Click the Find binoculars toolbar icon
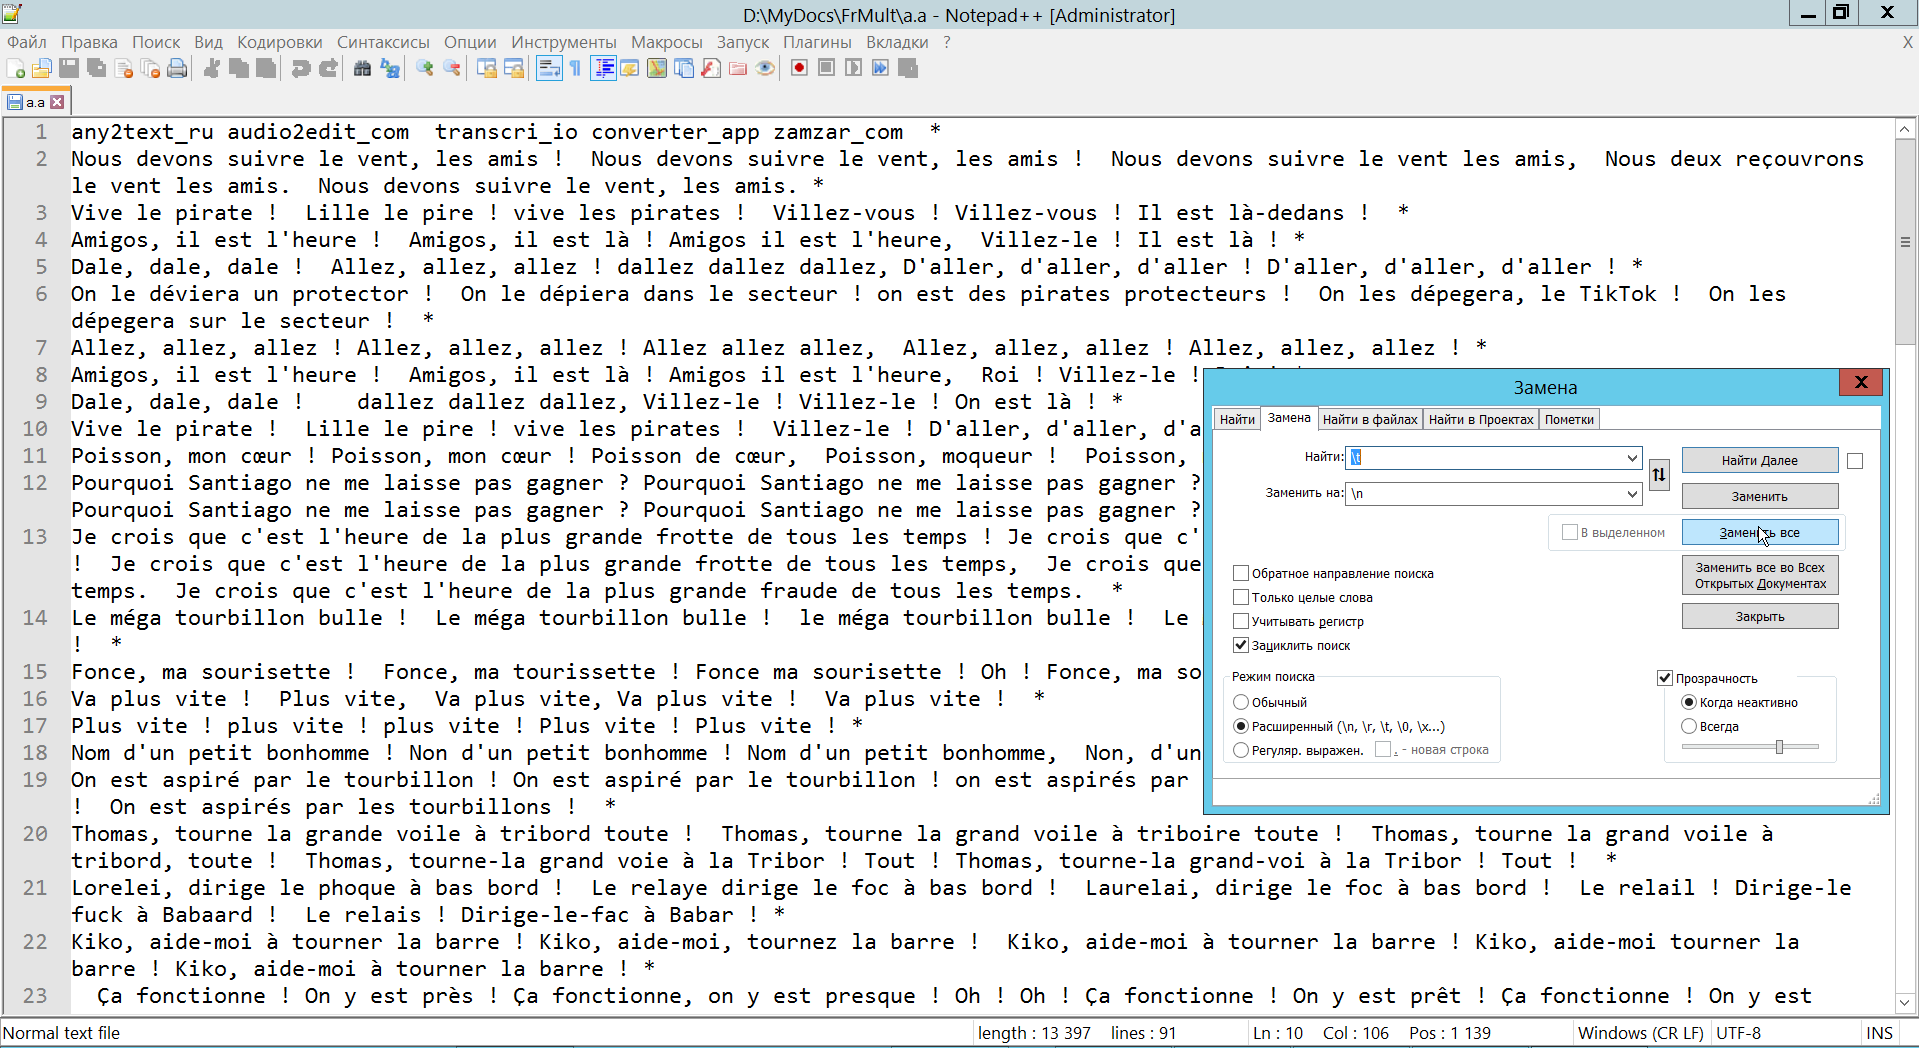Viewport: 1919px width, 1048px height. (x=363, y=68)
